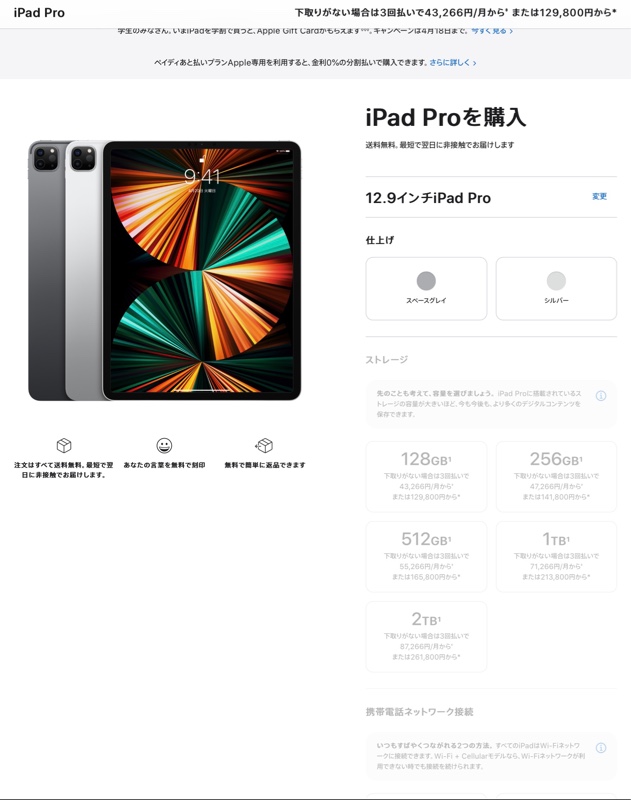Open the storage info circle icon
Screen dimensions: 631x800
coord(601,395)
